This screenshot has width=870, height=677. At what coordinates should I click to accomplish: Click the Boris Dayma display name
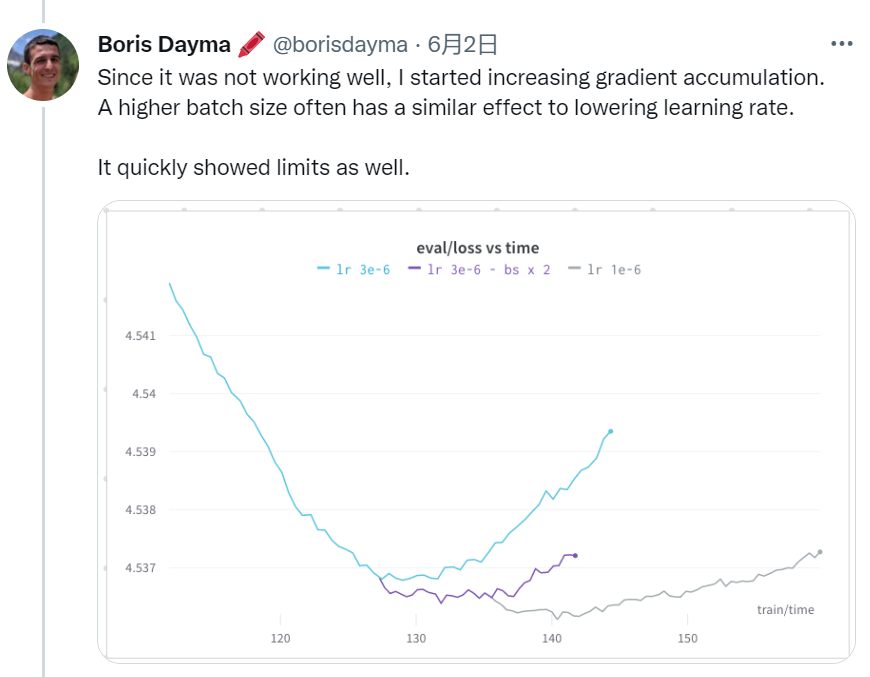pyautogui.click(x=165, y=45)
